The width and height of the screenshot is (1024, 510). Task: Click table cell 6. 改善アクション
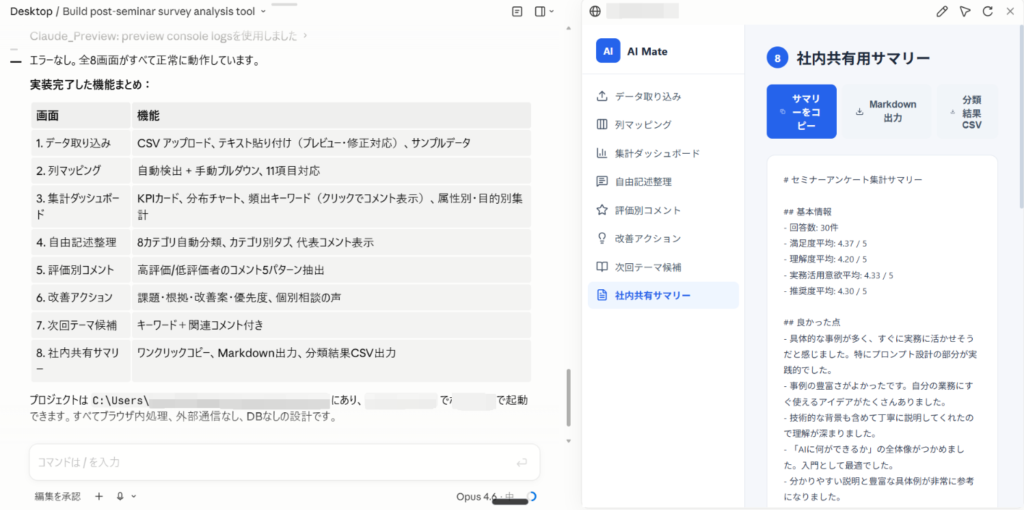coord(80,297)
